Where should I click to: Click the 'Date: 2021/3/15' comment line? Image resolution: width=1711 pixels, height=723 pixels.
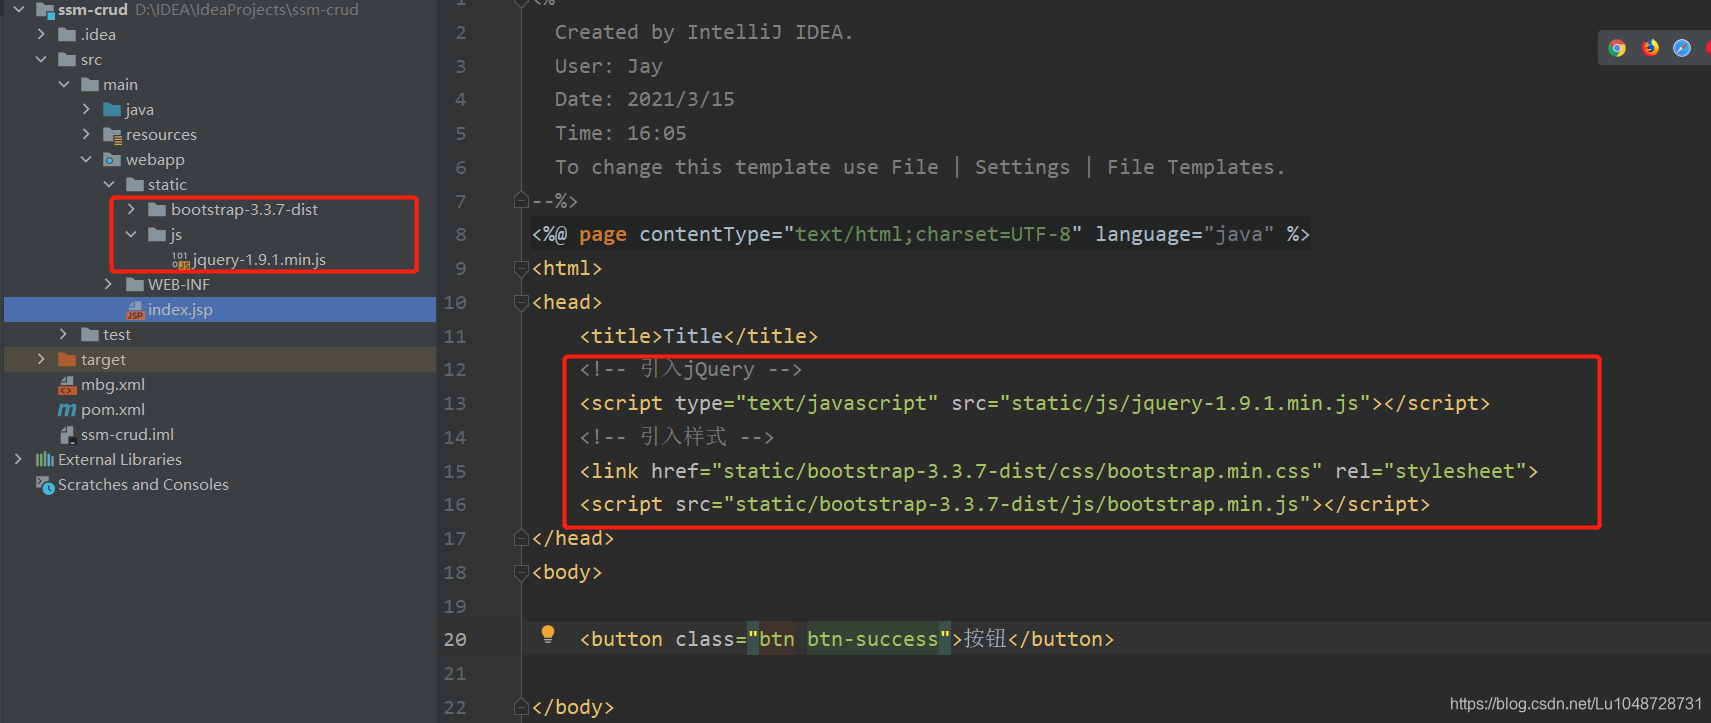(x=645, y=99)
